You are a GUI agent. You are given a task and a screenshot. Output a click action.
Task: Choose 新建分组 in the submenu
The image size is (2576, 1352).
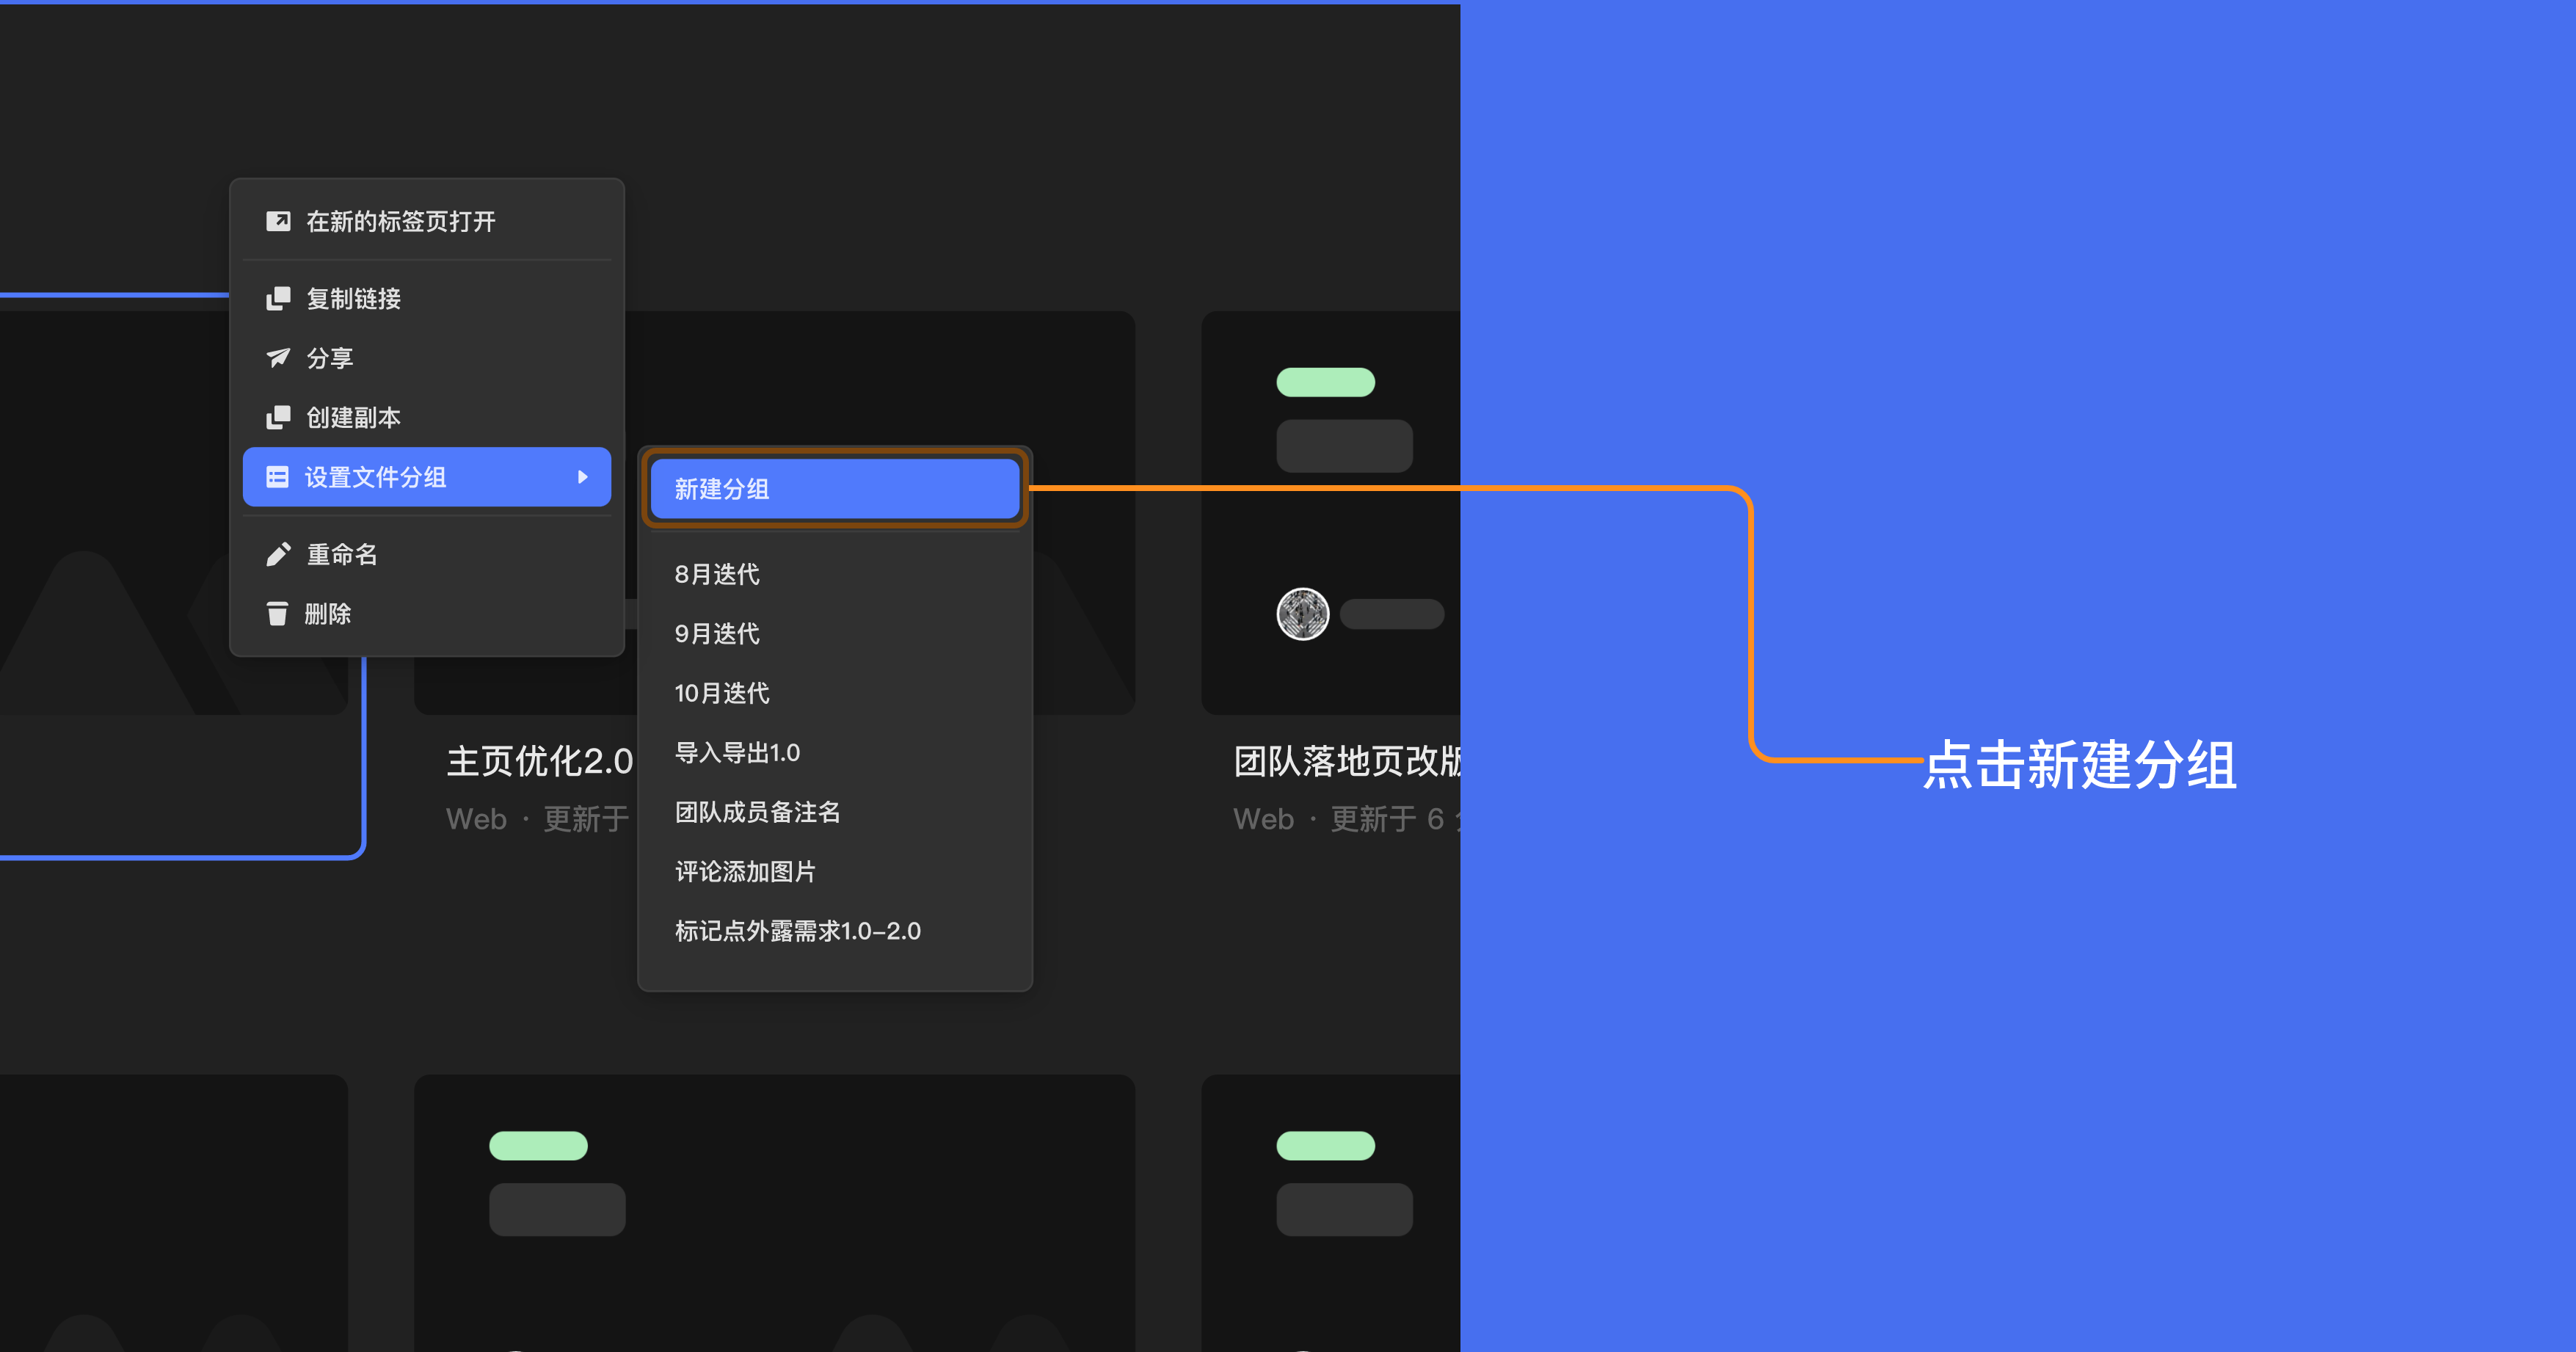pyautogui.click(x=834, y=489)
